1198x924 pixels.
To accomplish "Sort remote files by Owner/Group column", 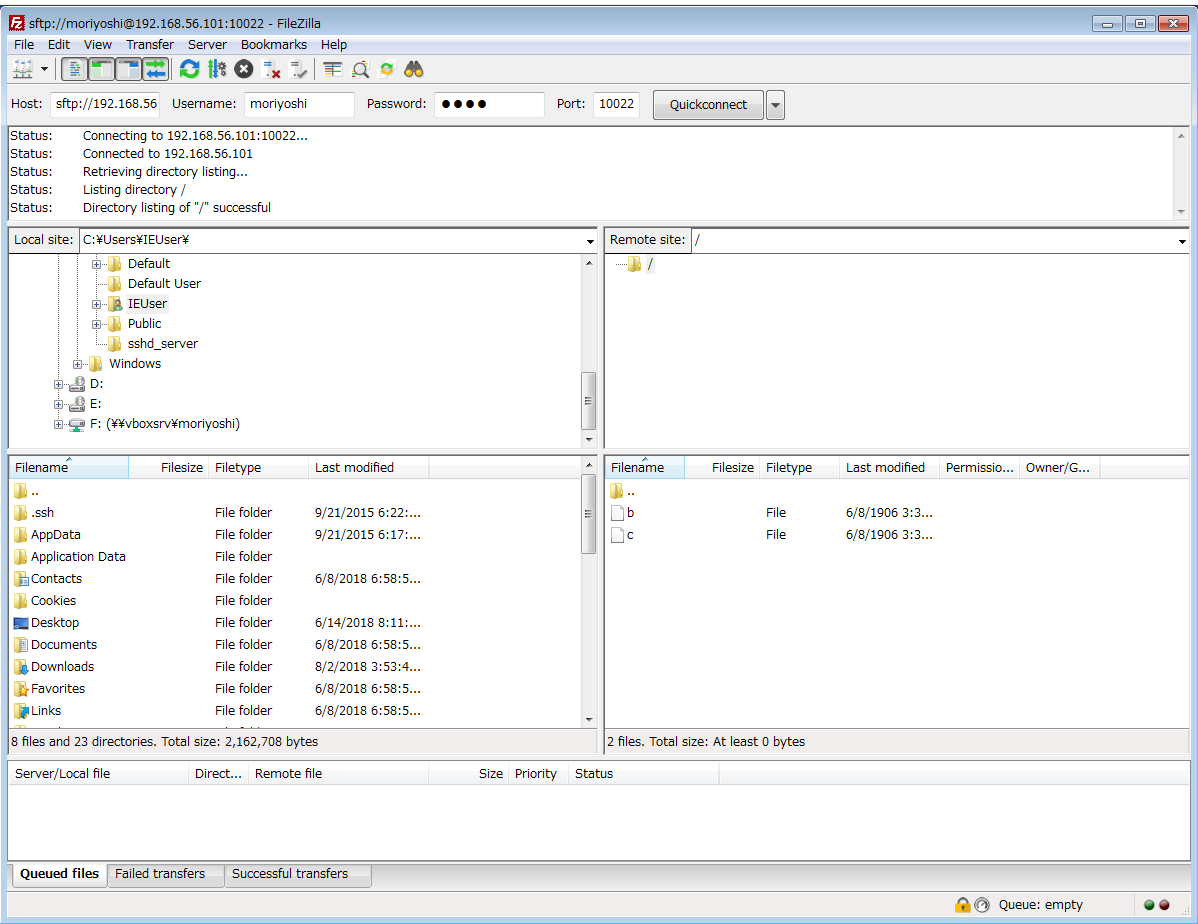I will click(x=1059, y=468).
